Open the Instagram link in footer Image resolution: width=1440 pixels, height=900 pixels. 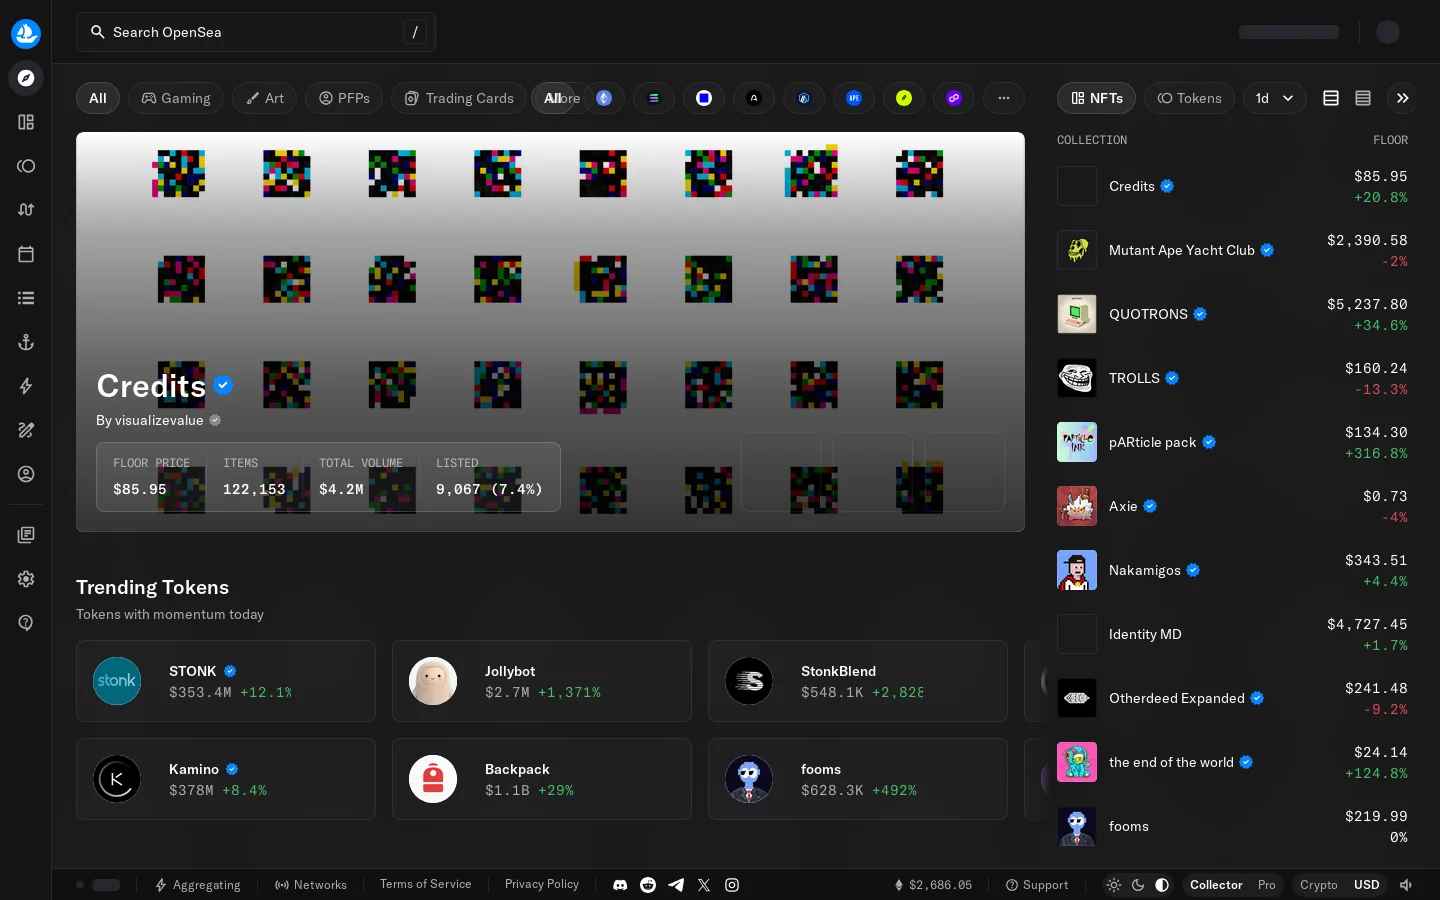tap(732, 885)
